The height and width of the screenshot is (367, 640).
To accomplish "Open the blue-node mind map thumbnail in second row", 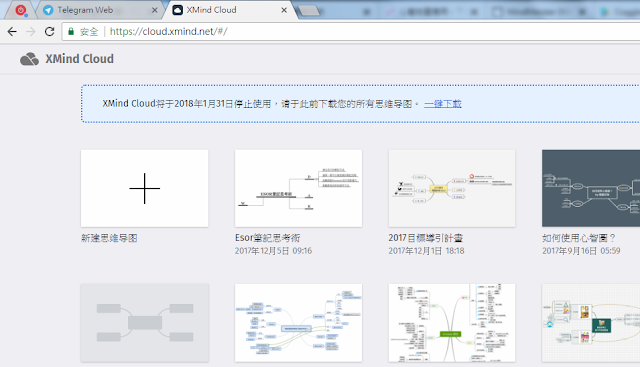I will pyautogui.click(x=298, y=323).
